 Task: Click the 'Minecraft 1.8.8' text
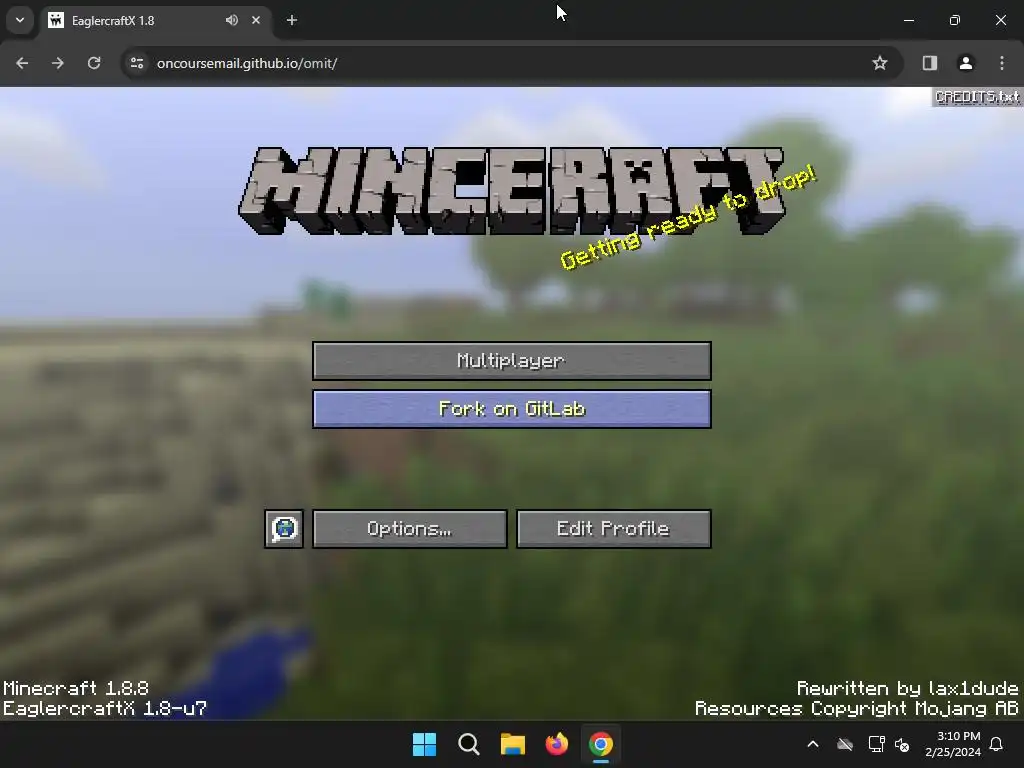pos(76,688)
